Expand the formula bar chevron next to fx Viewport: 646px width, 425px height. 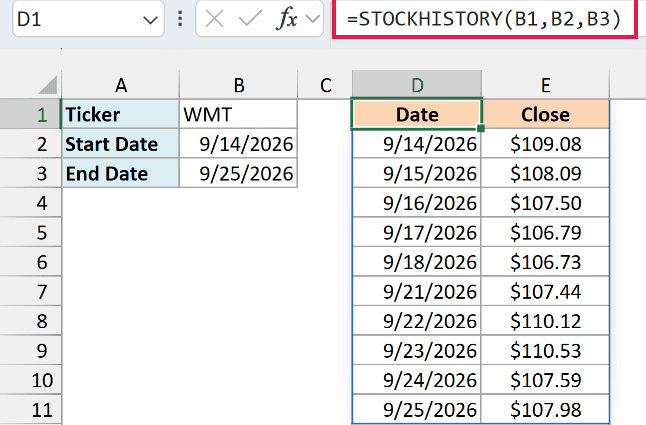click(313, 19)
